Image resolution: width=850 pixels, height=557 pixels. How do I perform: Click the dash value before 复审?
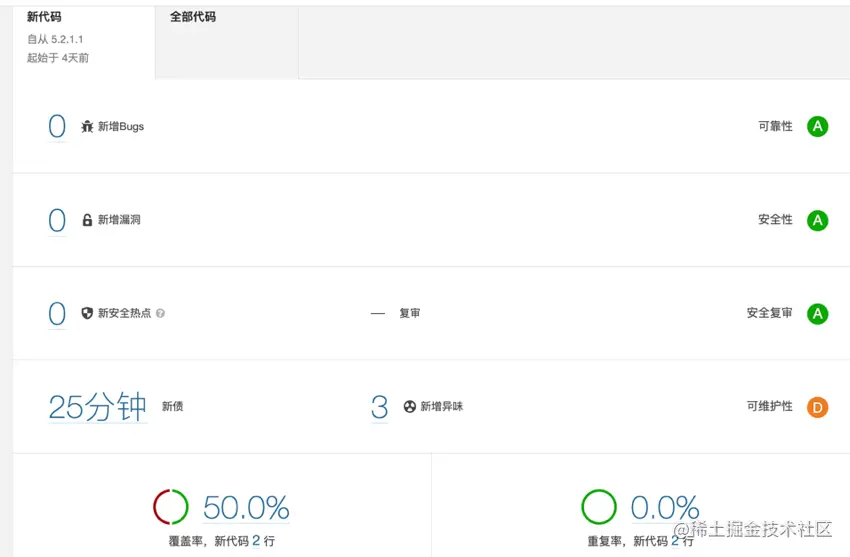tap(378, 314)
